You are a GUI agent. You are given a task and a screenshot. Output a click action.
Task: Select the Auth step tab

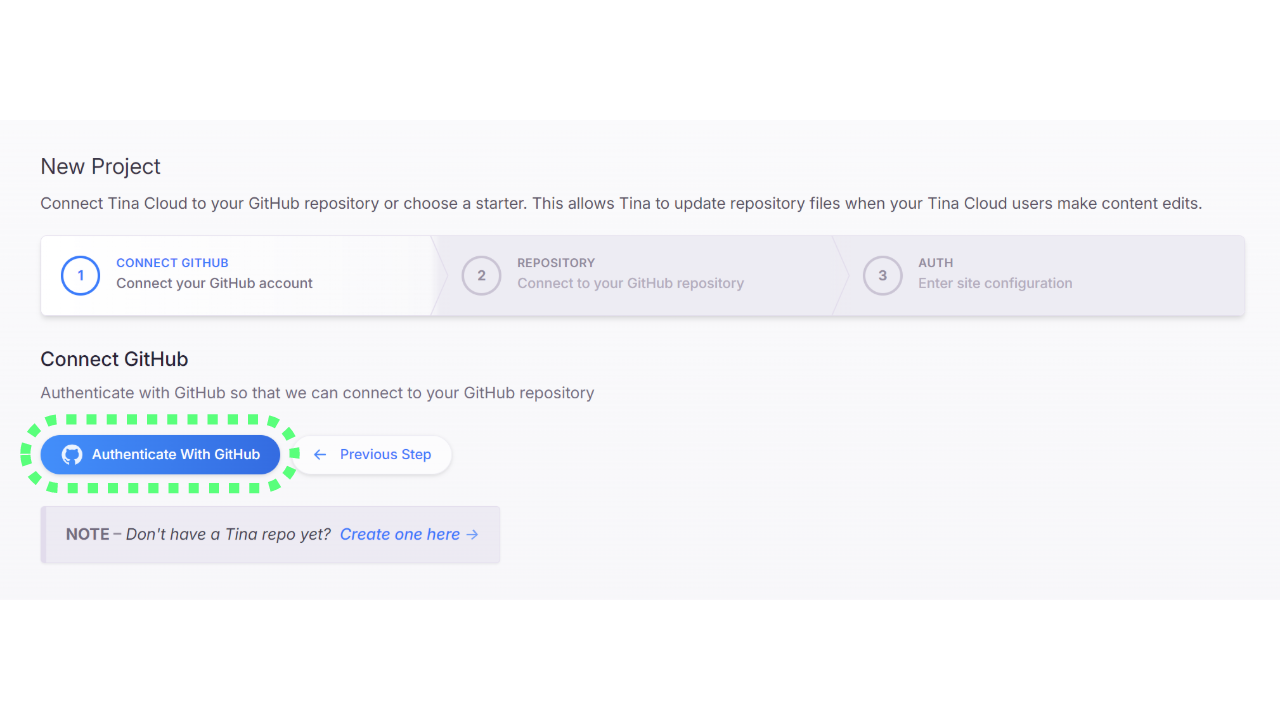(1042, 275)
